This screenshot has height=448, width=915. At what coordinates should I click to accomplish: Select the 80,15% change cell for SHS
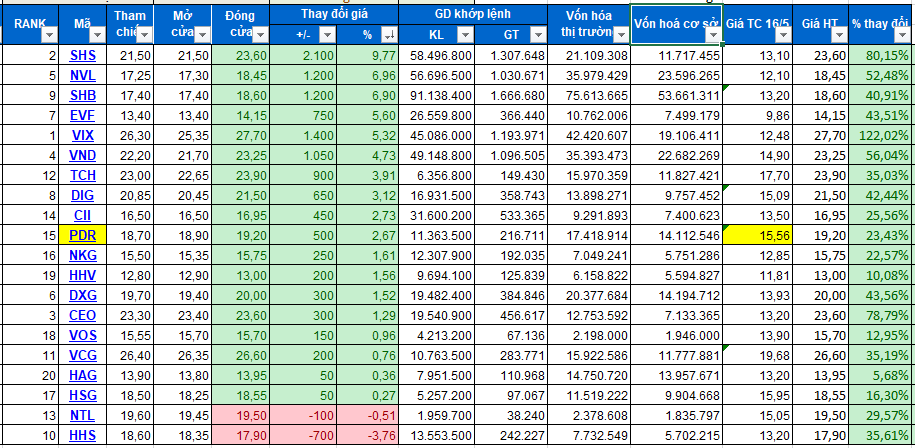tap(882, 55)
